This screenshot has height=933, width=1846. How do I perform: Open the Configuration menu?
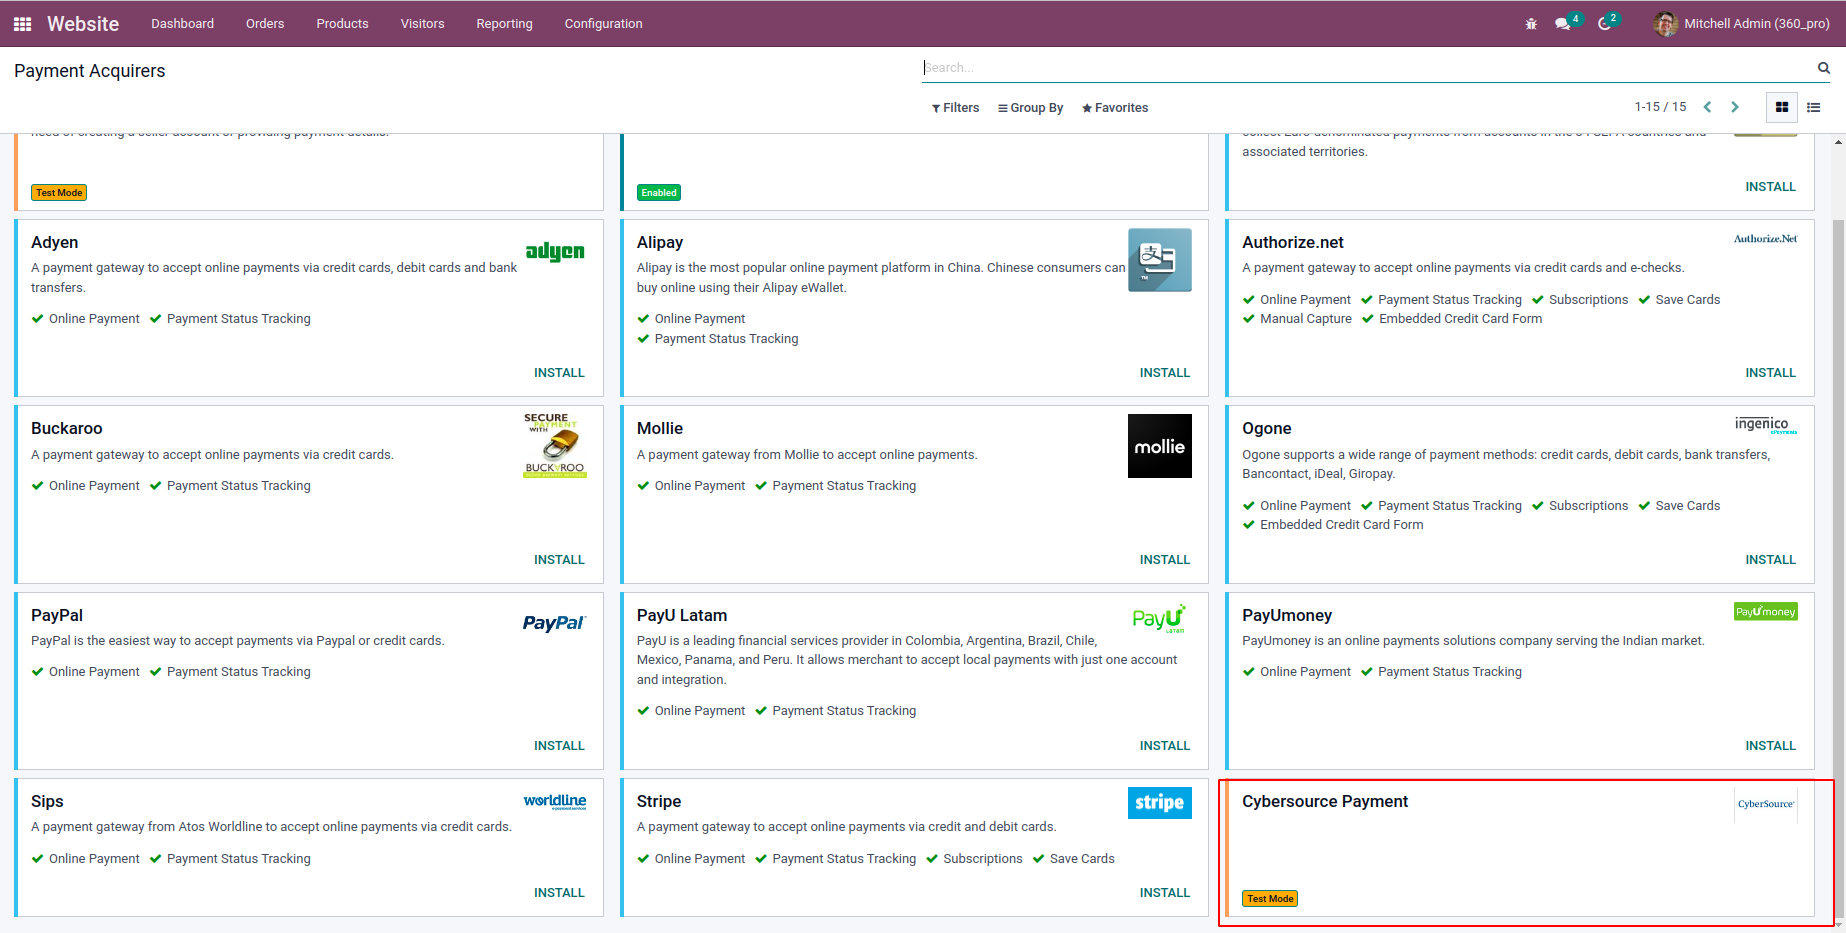click(x=604, y=24)
